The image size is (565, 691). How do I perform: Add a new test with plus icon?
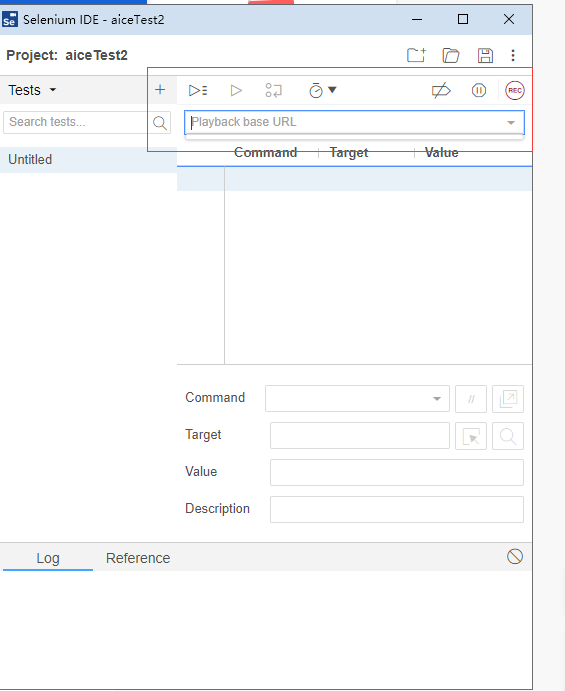160,90
